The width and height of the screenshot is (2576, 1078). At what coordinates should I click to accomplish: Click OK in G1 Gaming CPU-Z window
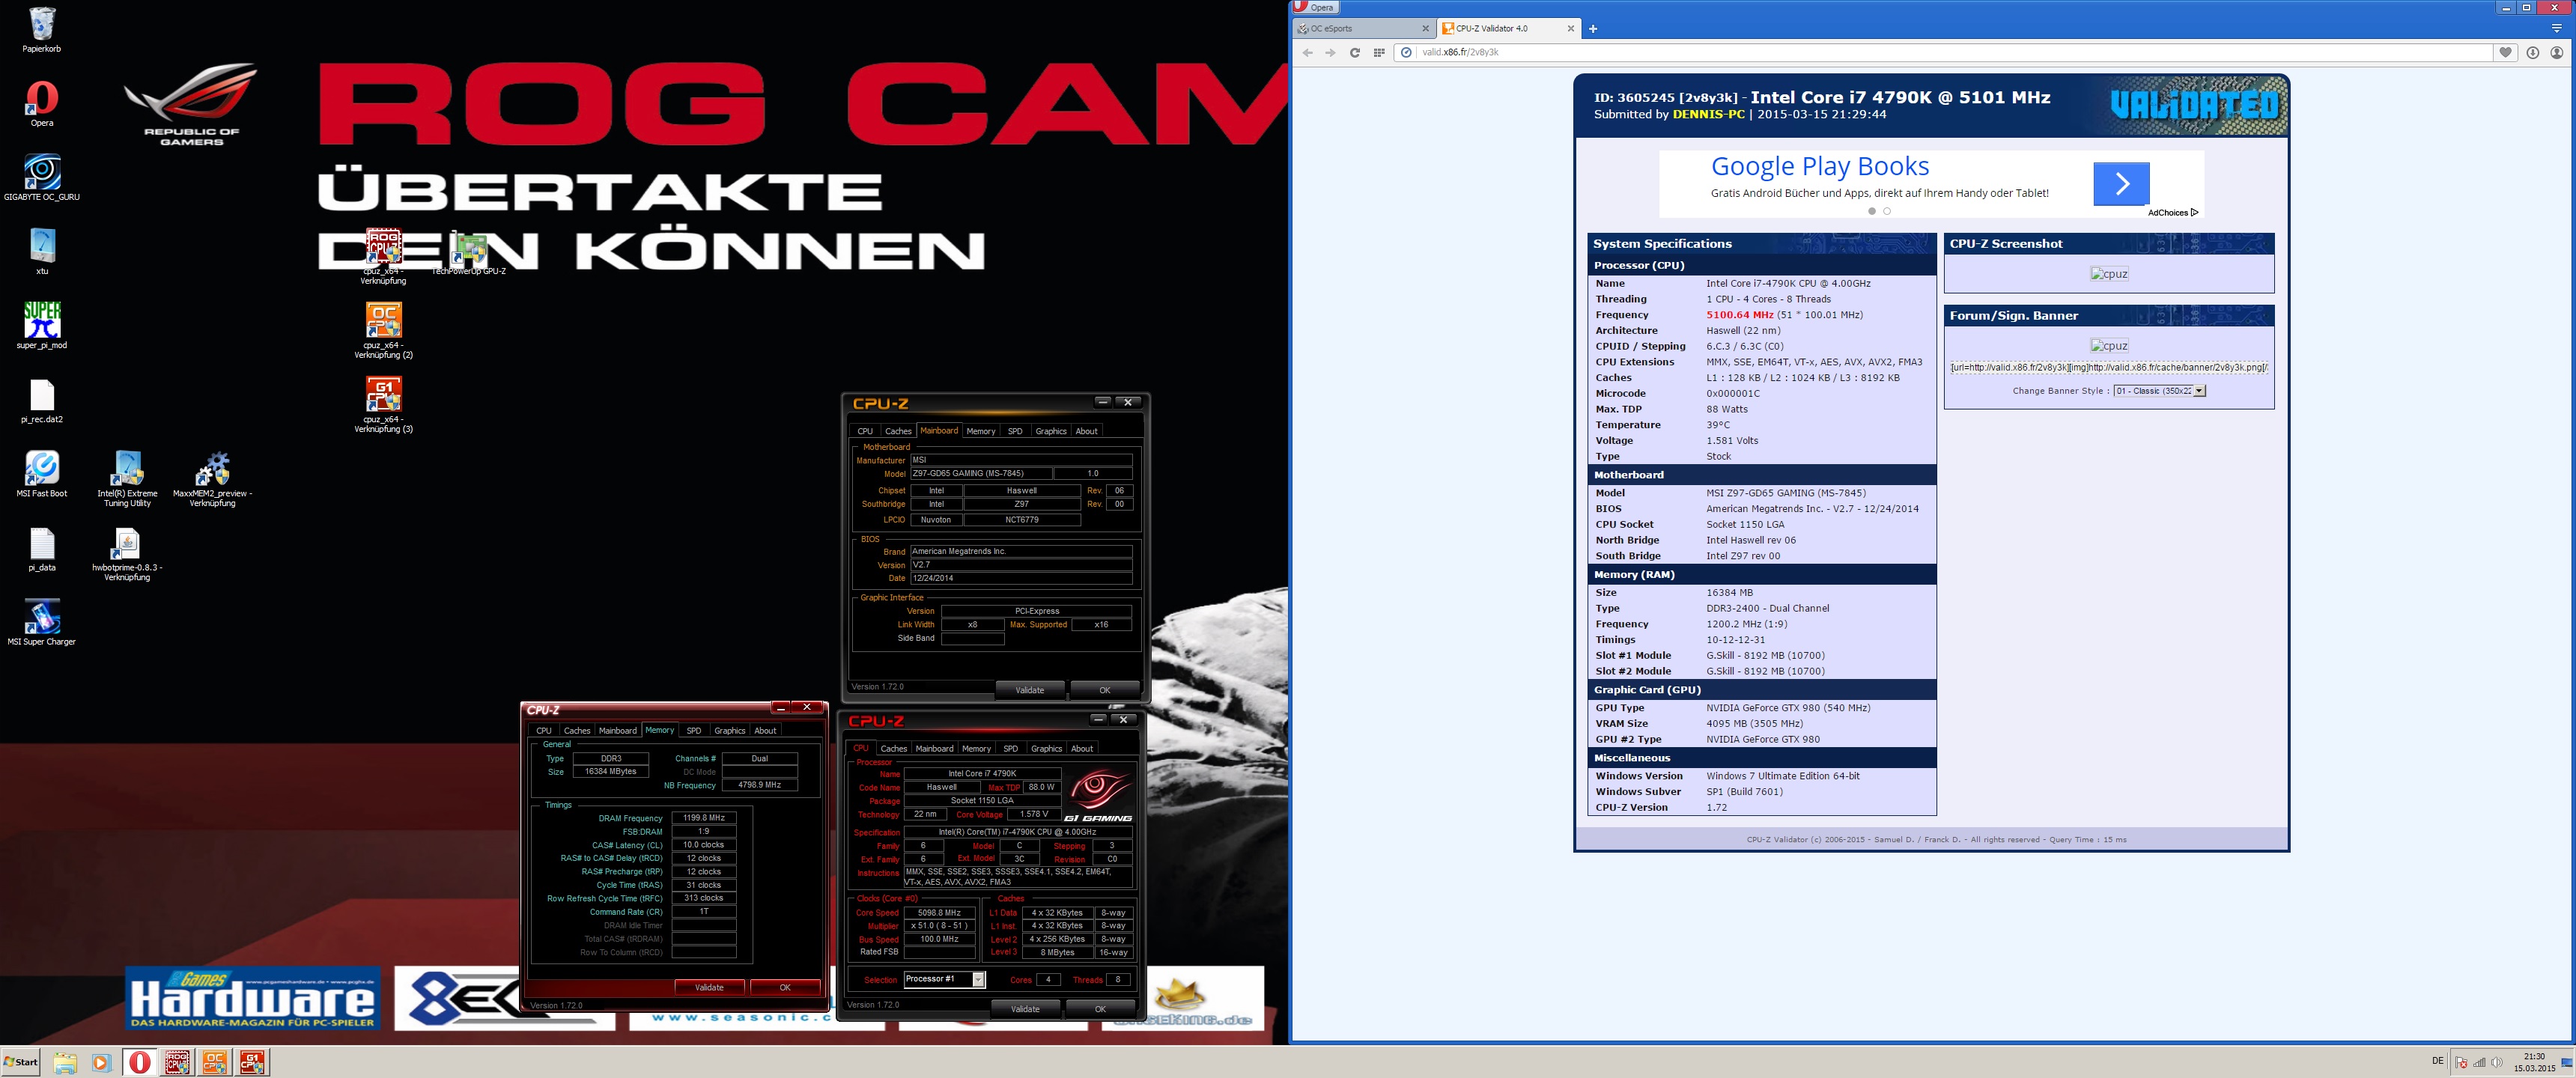[x=1100, y=1009]
